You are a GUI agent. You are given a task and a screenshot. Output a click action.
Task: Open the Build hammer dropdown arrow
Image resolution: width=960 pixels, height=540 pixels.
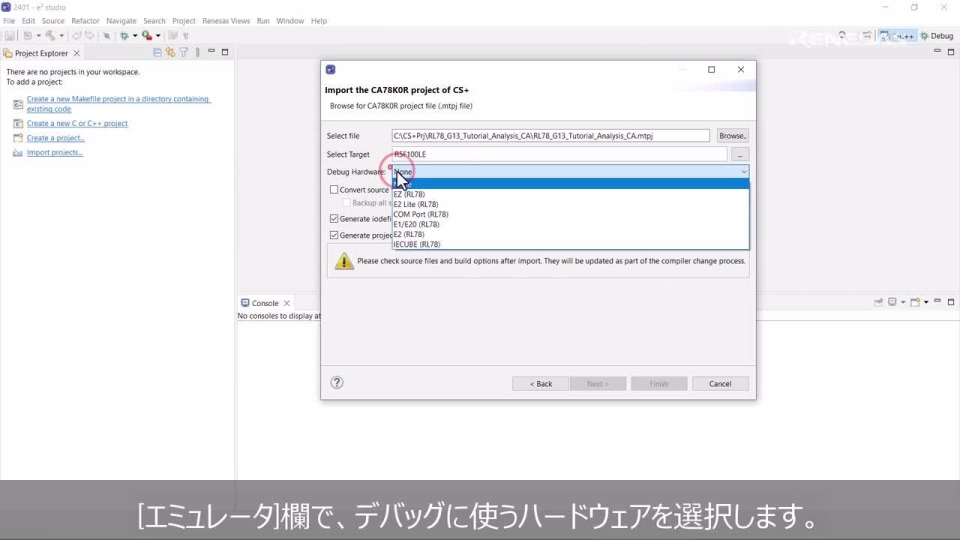tap(61, 36)
